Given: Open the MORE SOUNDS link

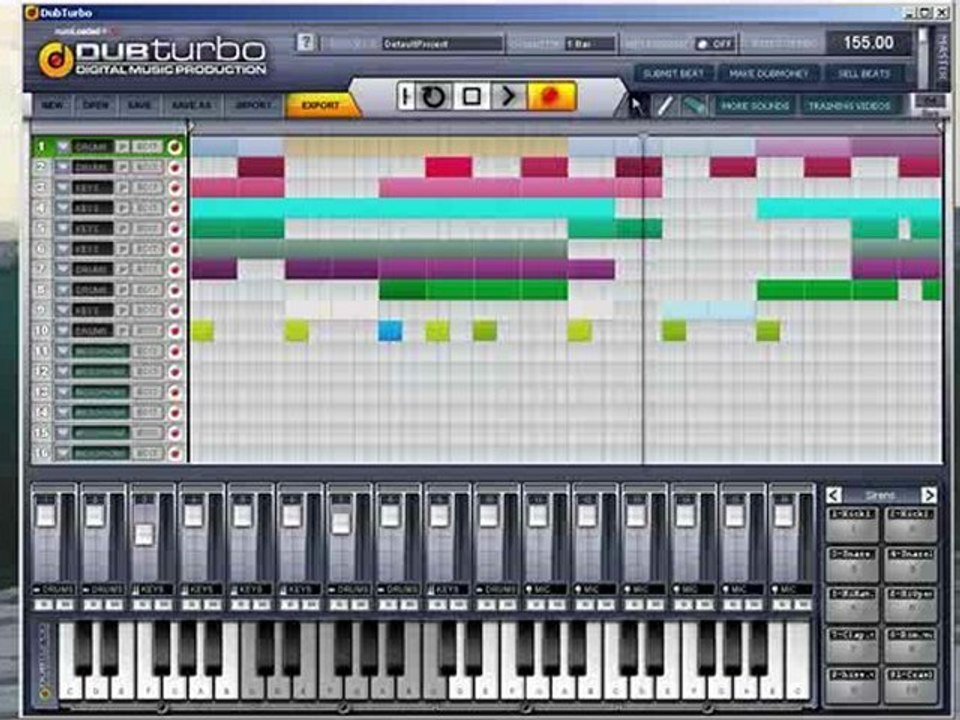Looking at the screenshot, I should [x=755, y=106].
